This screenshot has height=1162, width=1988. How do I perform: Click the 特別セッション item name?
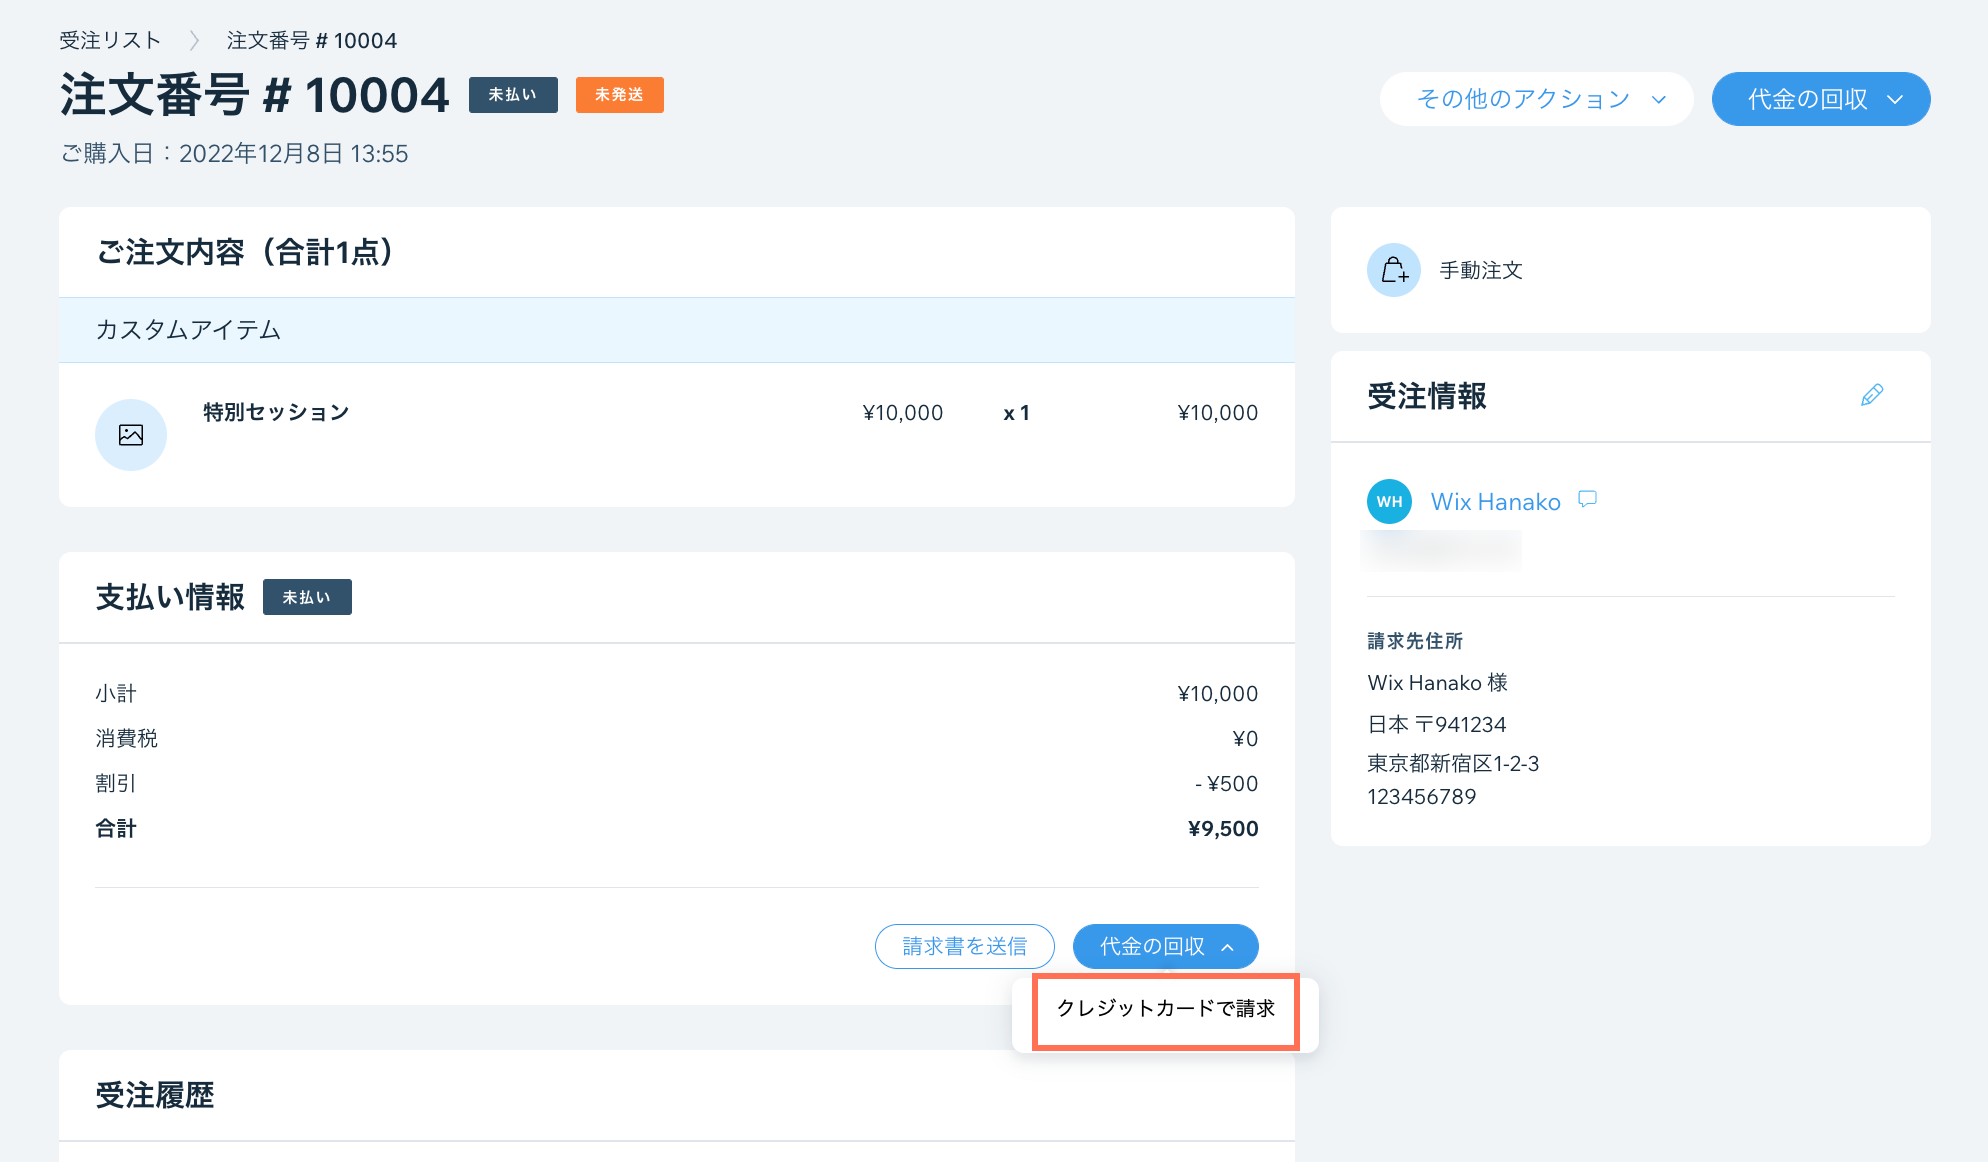(x=276, y=412)
